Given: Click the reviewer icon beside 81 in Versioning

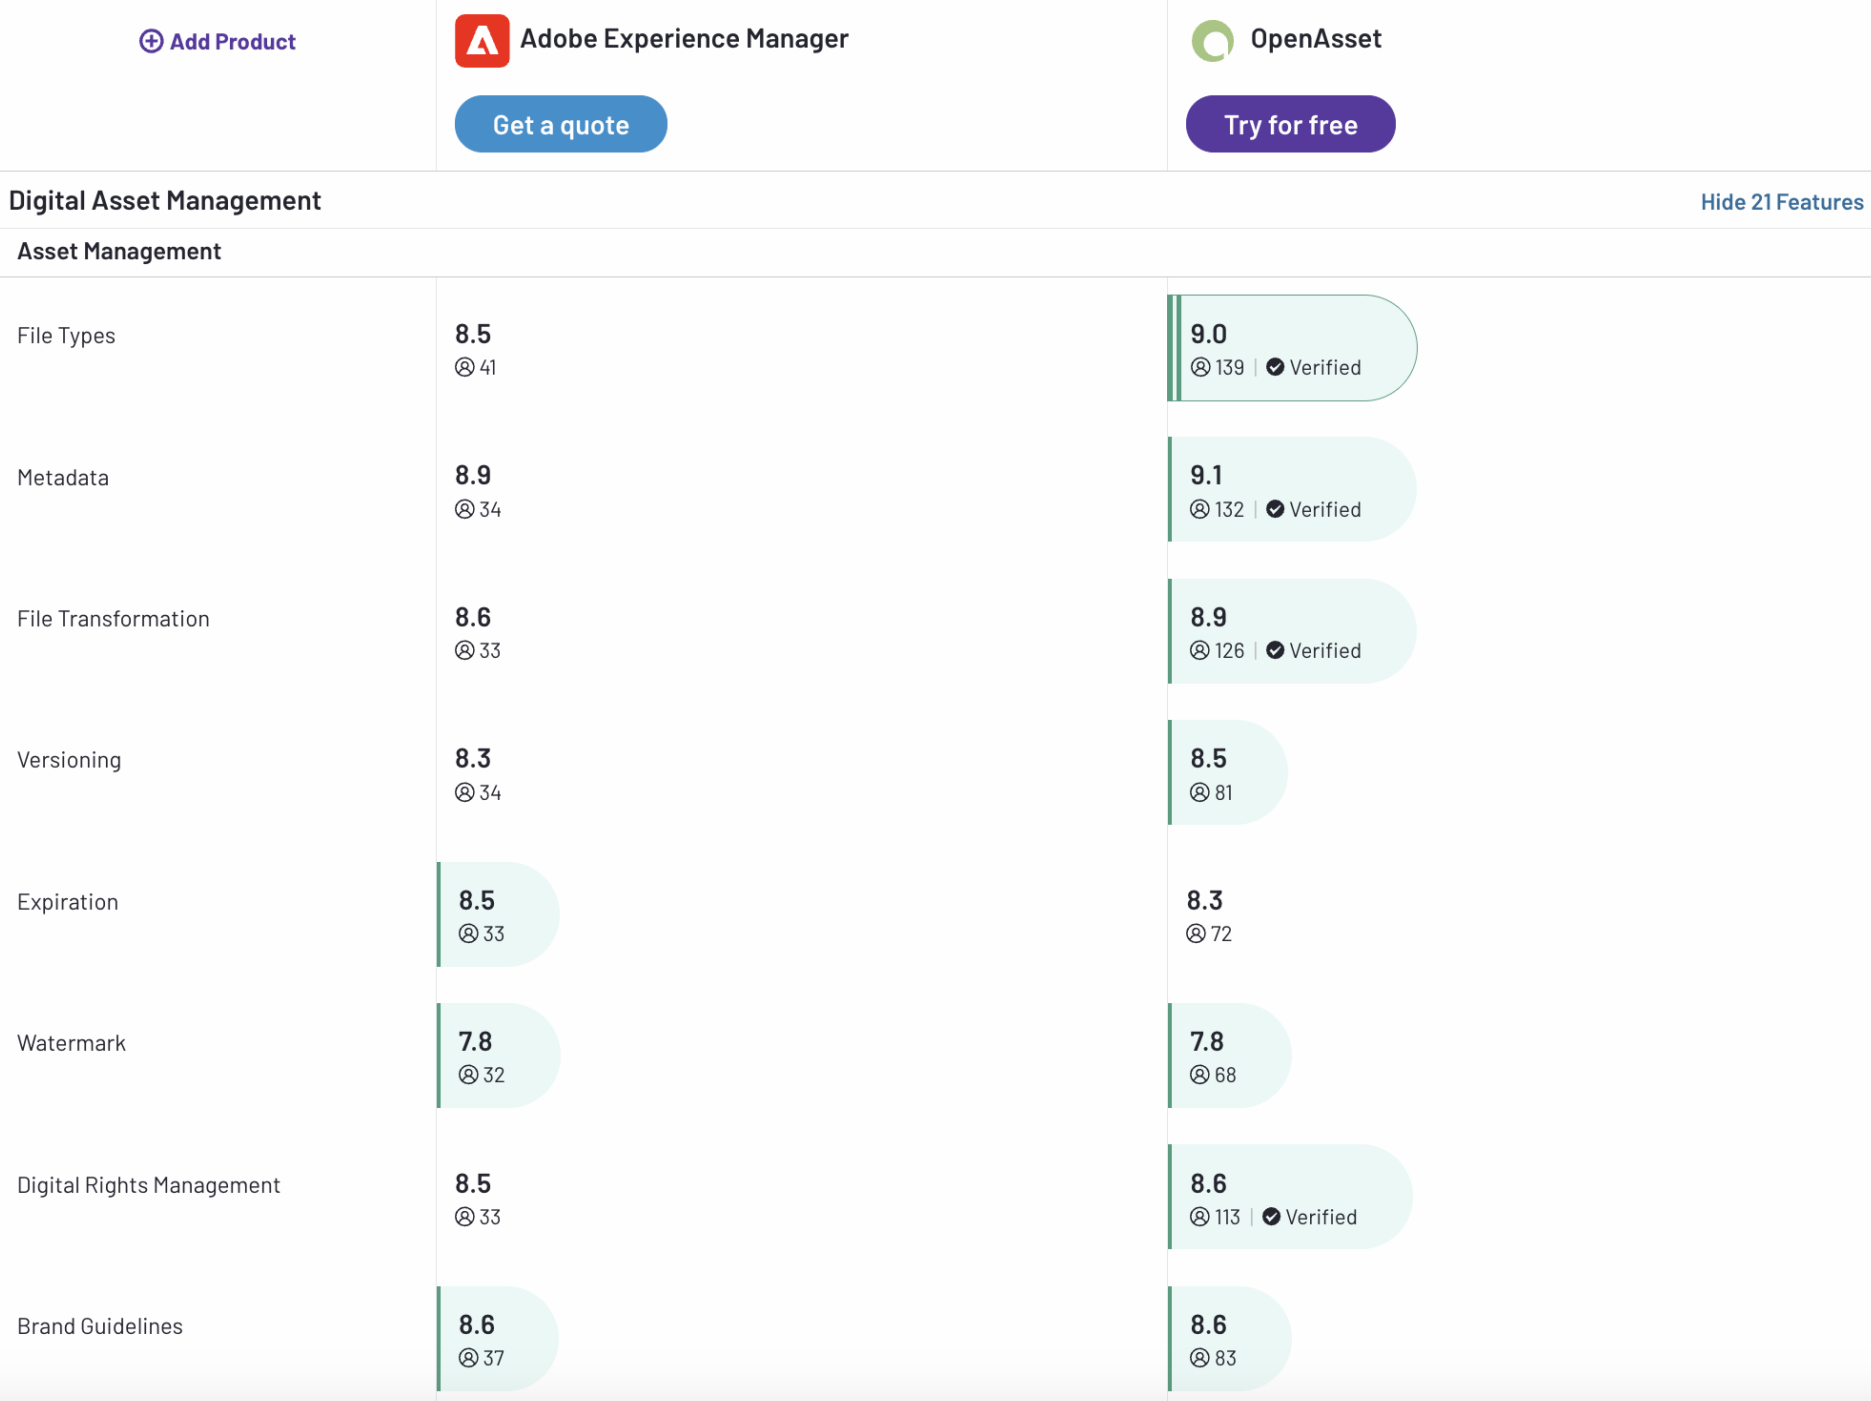Looking at the screenshot, I should pos(1200,792).
